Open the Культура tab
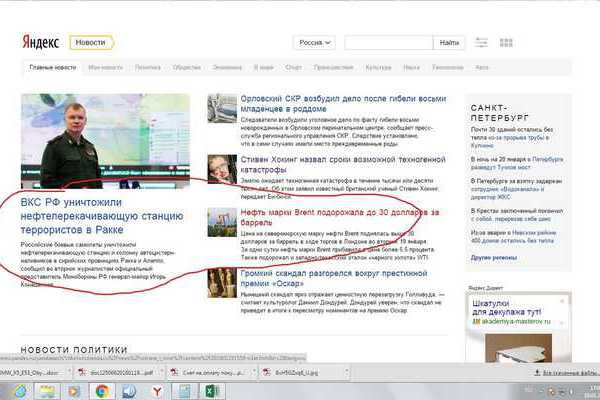Image resolution: width=600 pixels, height=400 pixels. click(378, 68)
